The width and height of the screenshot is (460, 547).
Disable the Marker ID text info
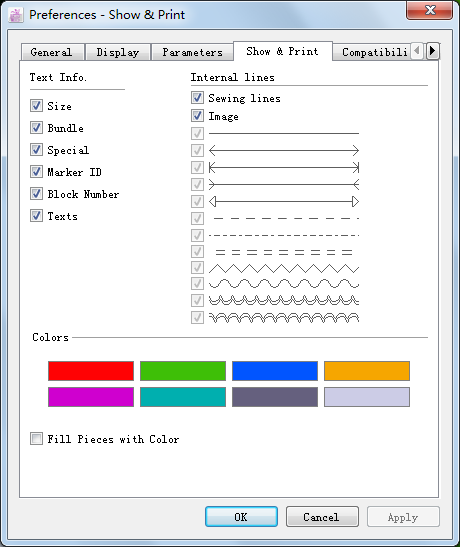[36, 172]
